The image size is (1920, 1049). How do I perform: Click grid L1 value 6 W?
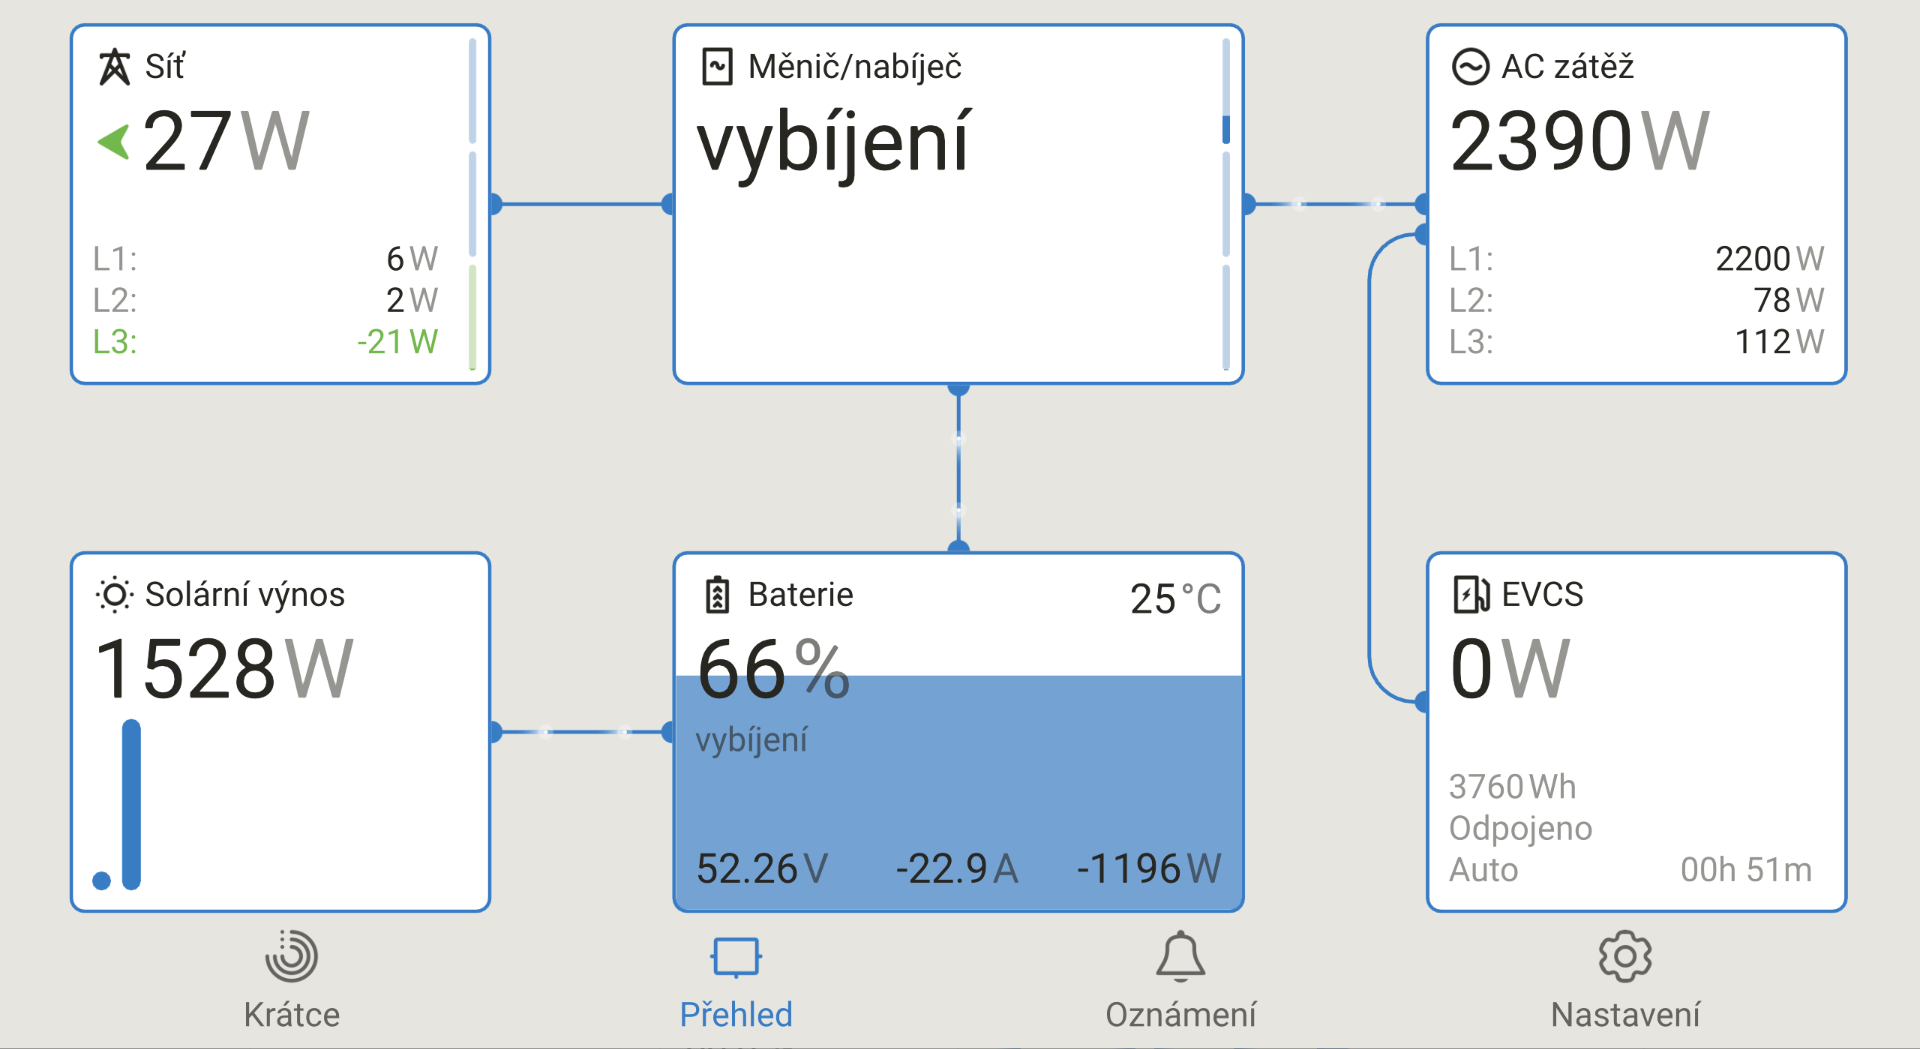point(412,259)
